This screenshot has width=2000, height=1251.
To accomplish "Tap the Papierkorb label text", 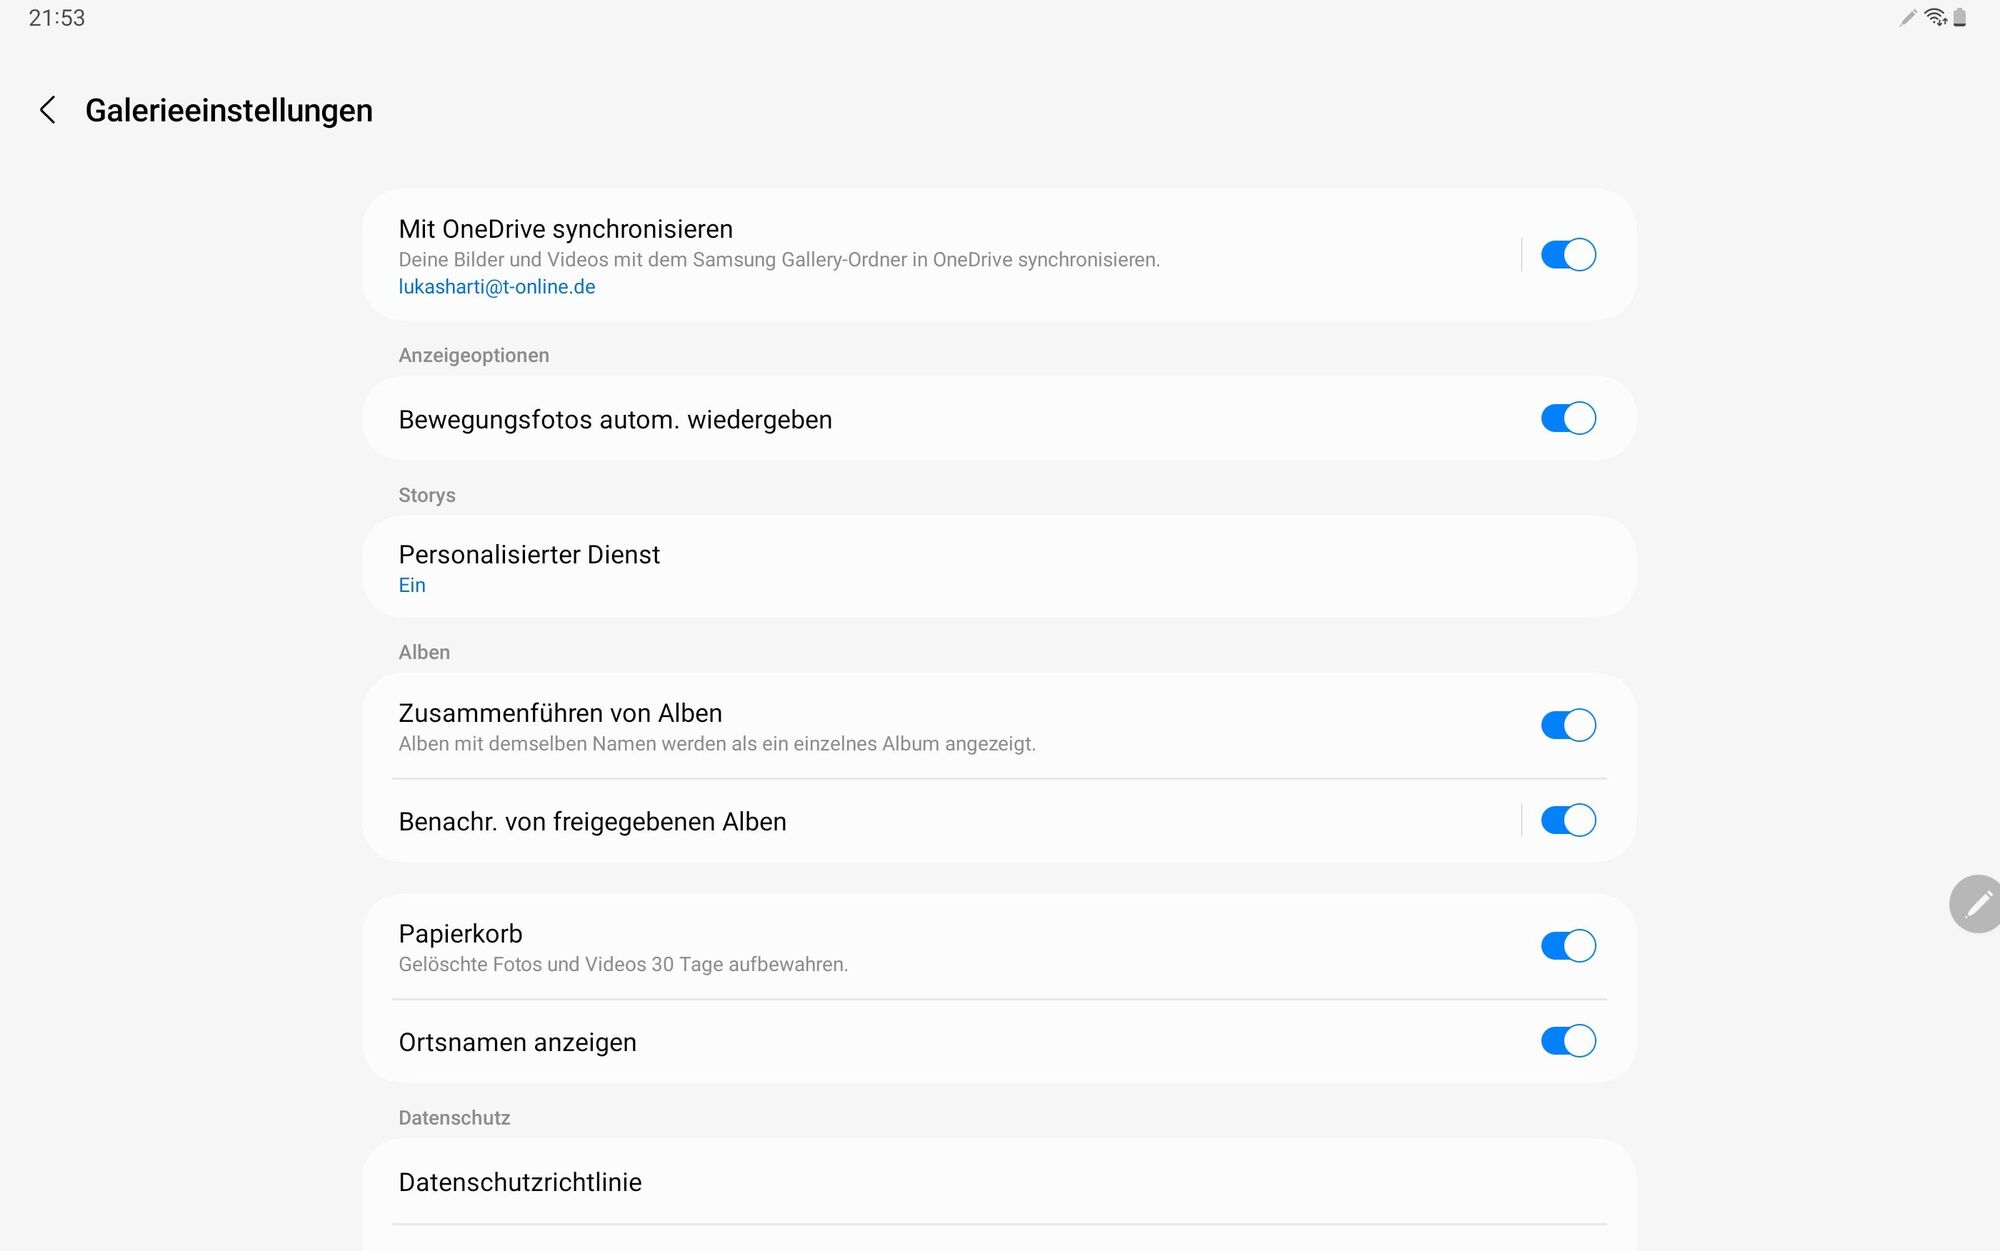I will (460, 934).
